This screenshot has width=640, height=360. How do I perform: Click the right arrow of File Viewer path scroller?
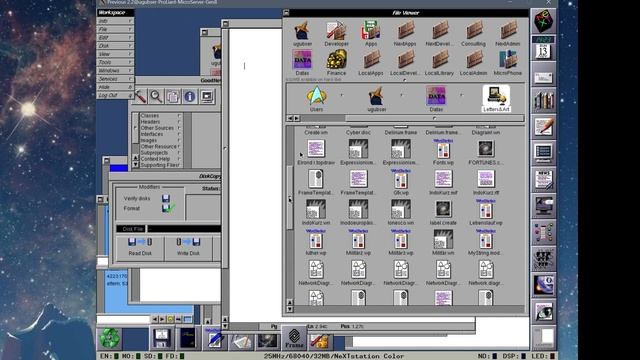pos(297,118)
